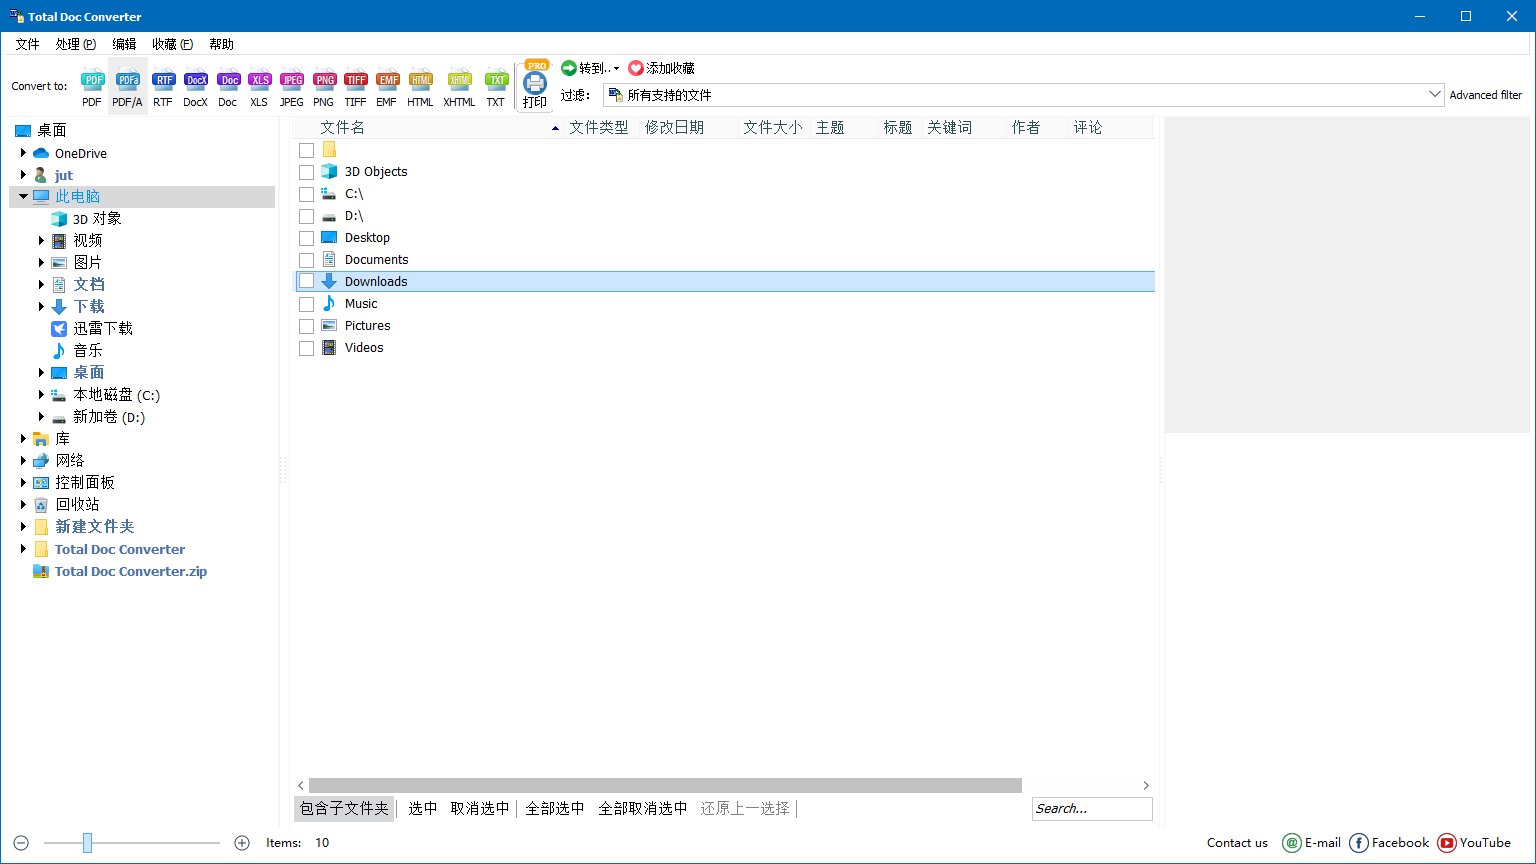Click the Advanced filter link
This screenshot has height=864, width=1536.
click(x=1486, y=95)
